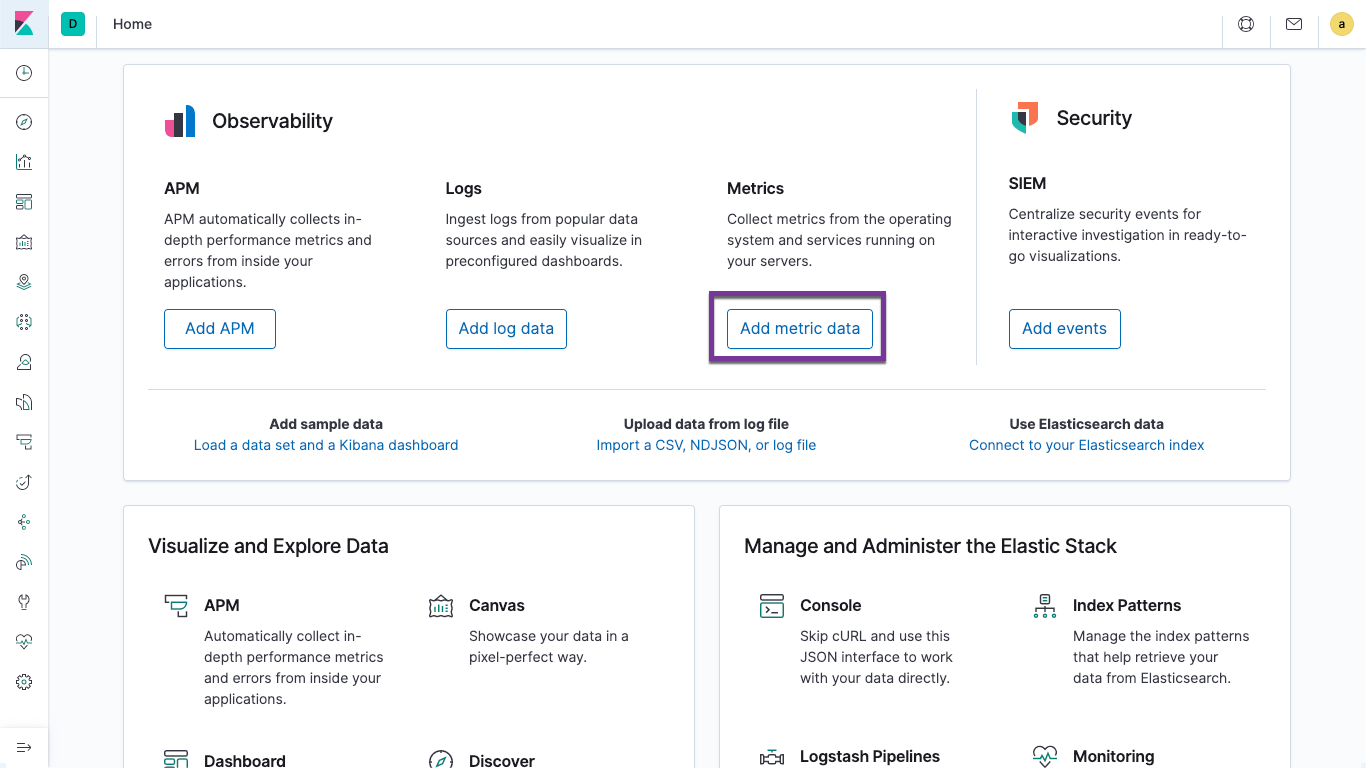The width and height of the screenshot is (1366, 768).
Task: Open the newsfeed mail icon in header
Action: click(1294, 24)
